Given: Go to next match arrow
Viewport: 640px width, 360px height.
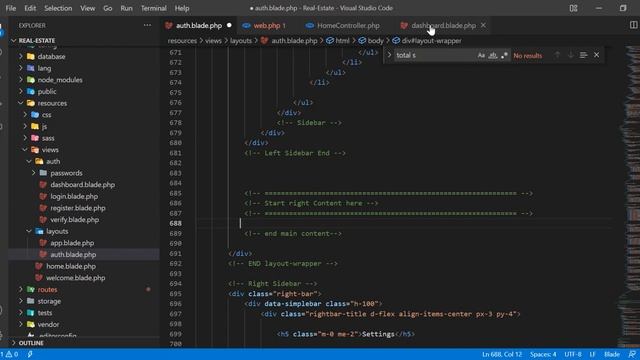Looking at the screenshot, I should coord(570,55).
